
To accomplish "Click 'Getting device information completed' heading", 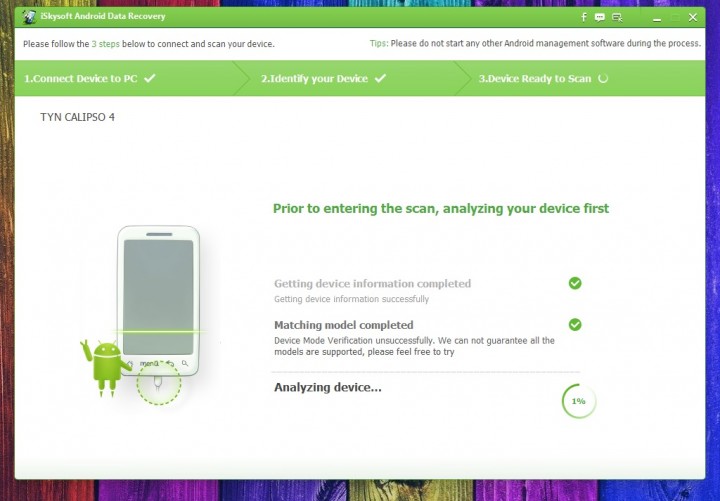I will 372,284.
